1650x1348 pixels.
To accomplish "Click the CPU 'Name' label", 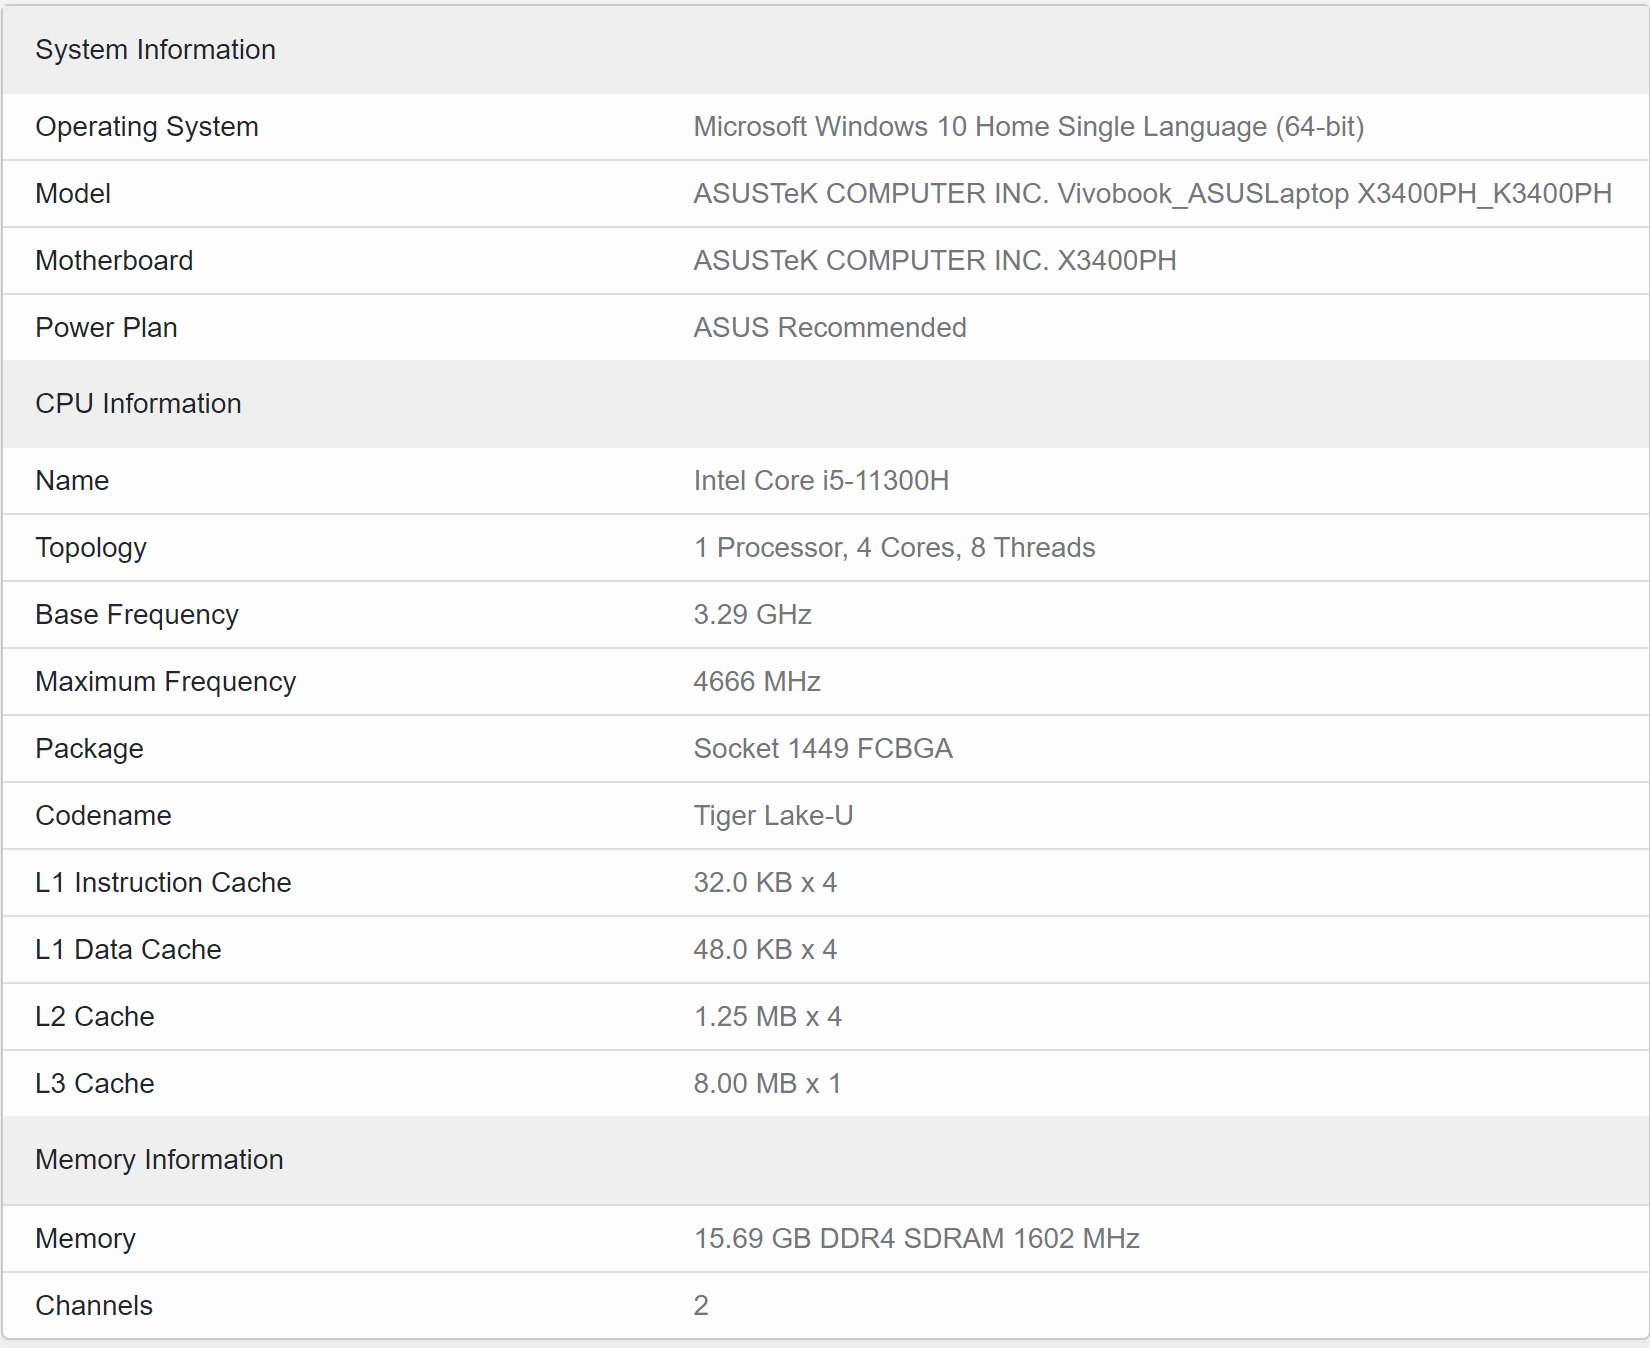I will pyautogui.click(x=72, y=481).
